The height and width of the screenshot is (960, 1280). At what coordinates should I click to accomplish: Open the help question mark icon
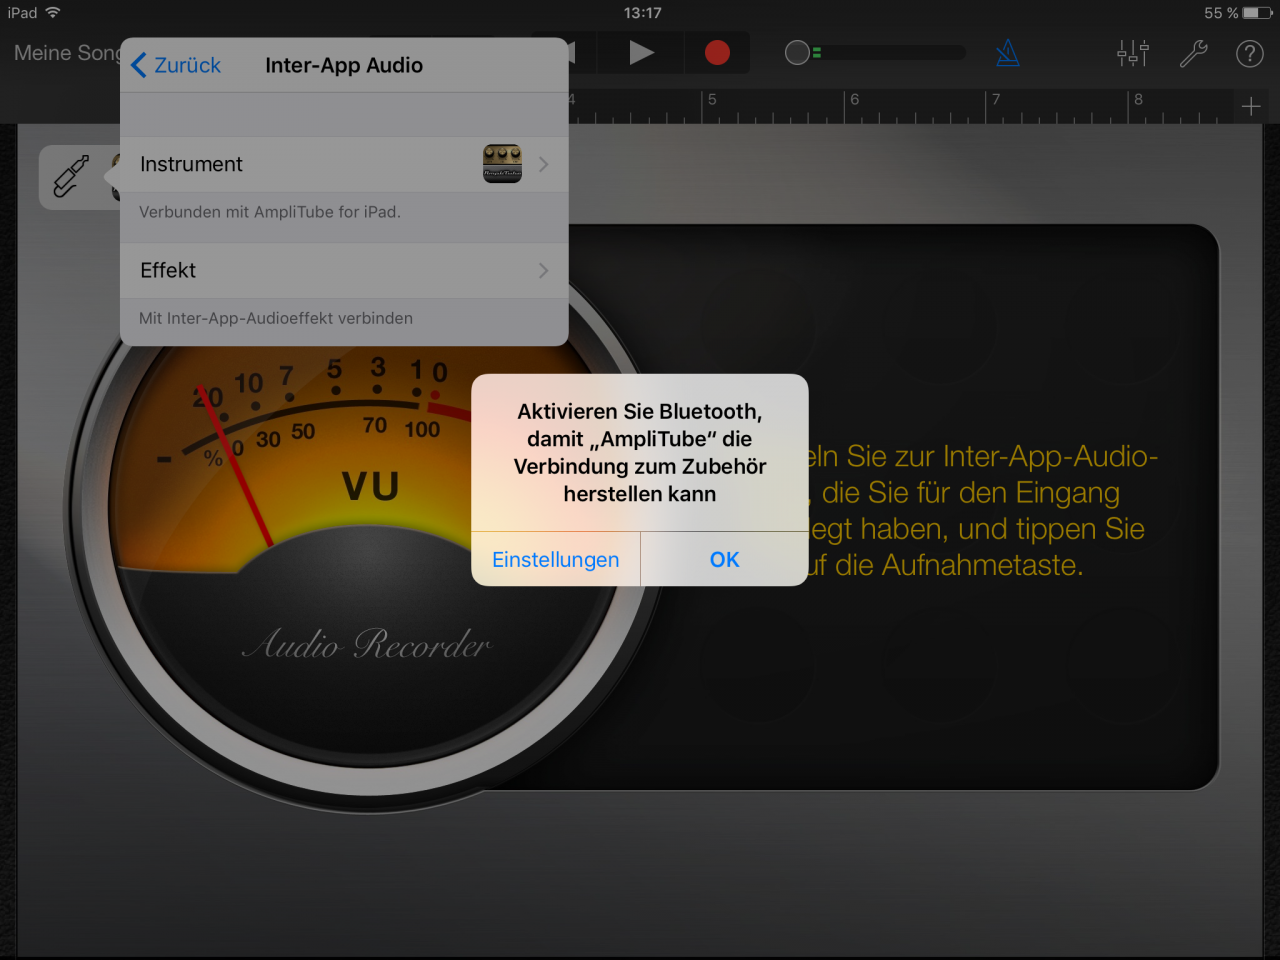[1250, 53]
